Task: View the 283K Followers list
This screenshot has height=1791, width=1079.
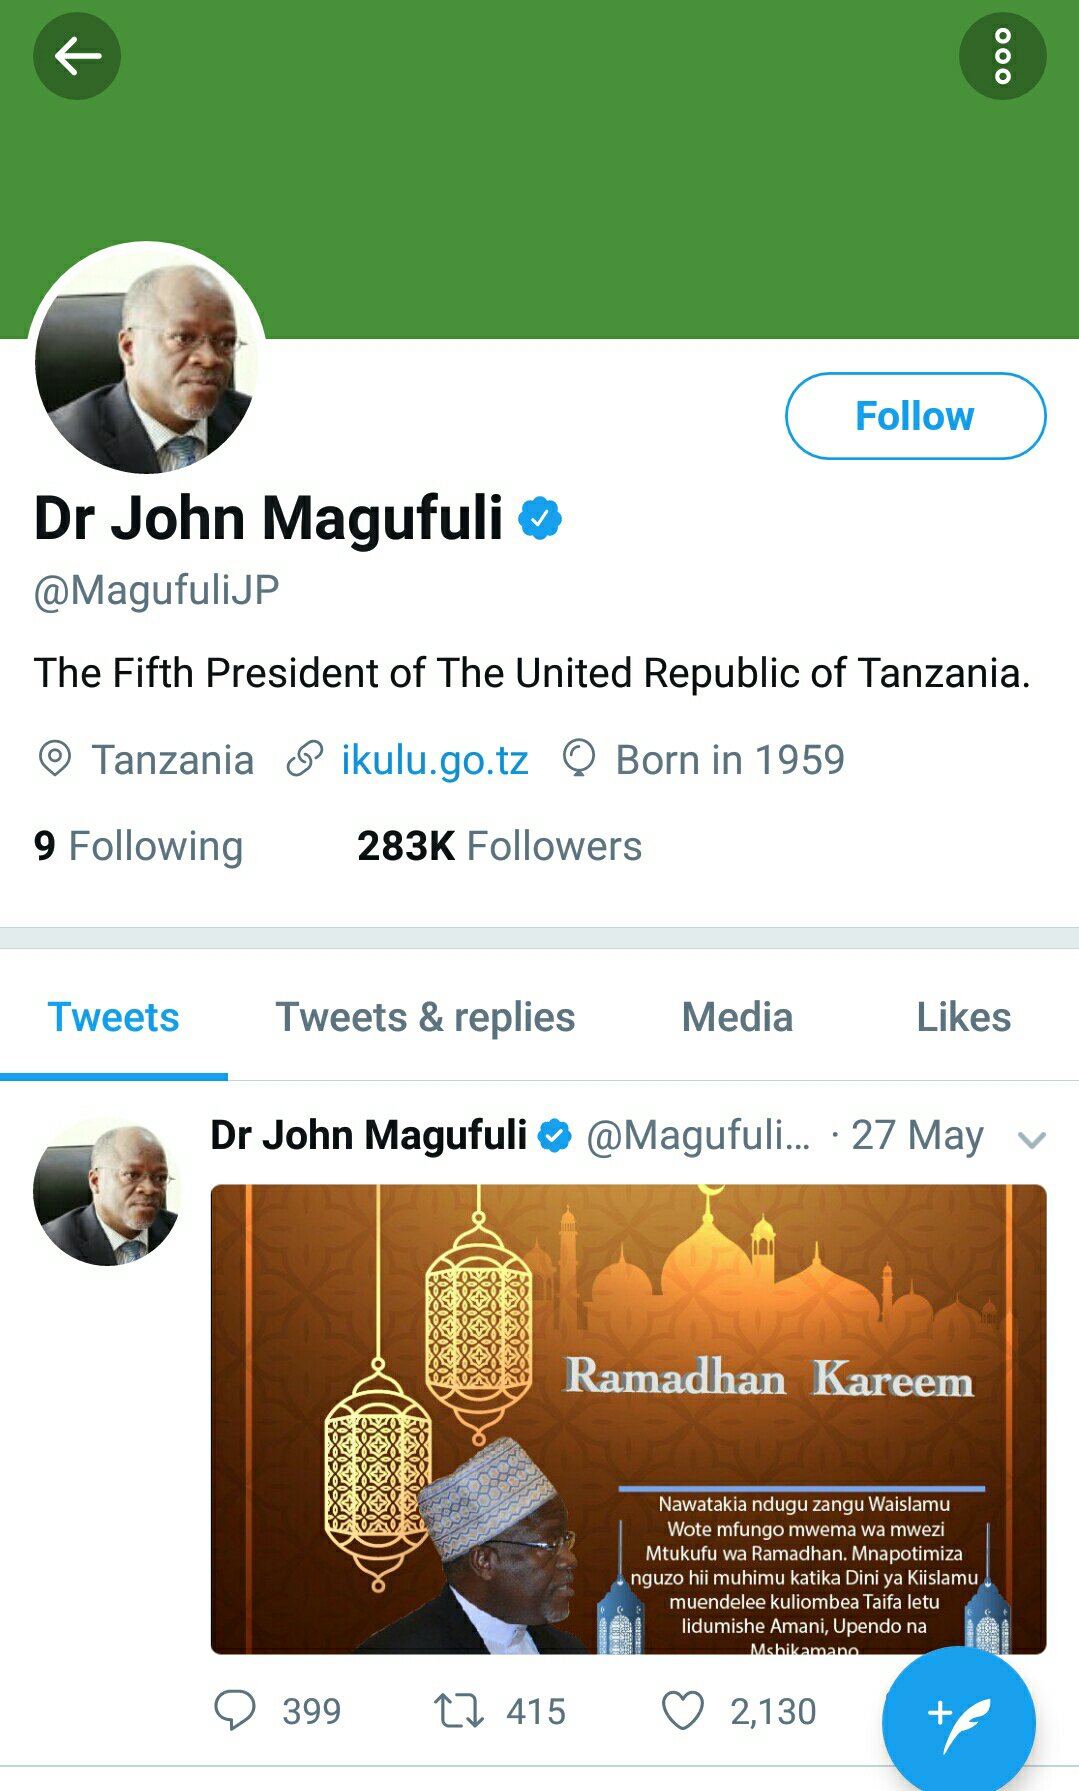Action: coord(499,846)
